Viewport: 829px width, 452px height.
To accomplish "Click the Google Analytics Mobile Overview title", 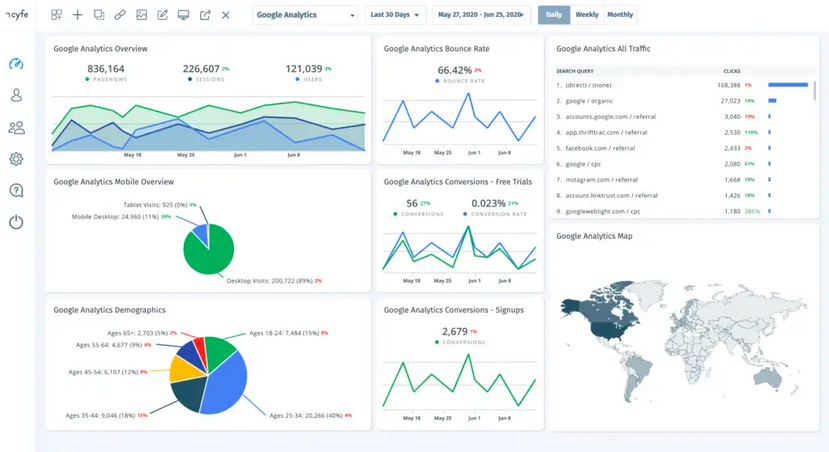I will coord(114,182).
